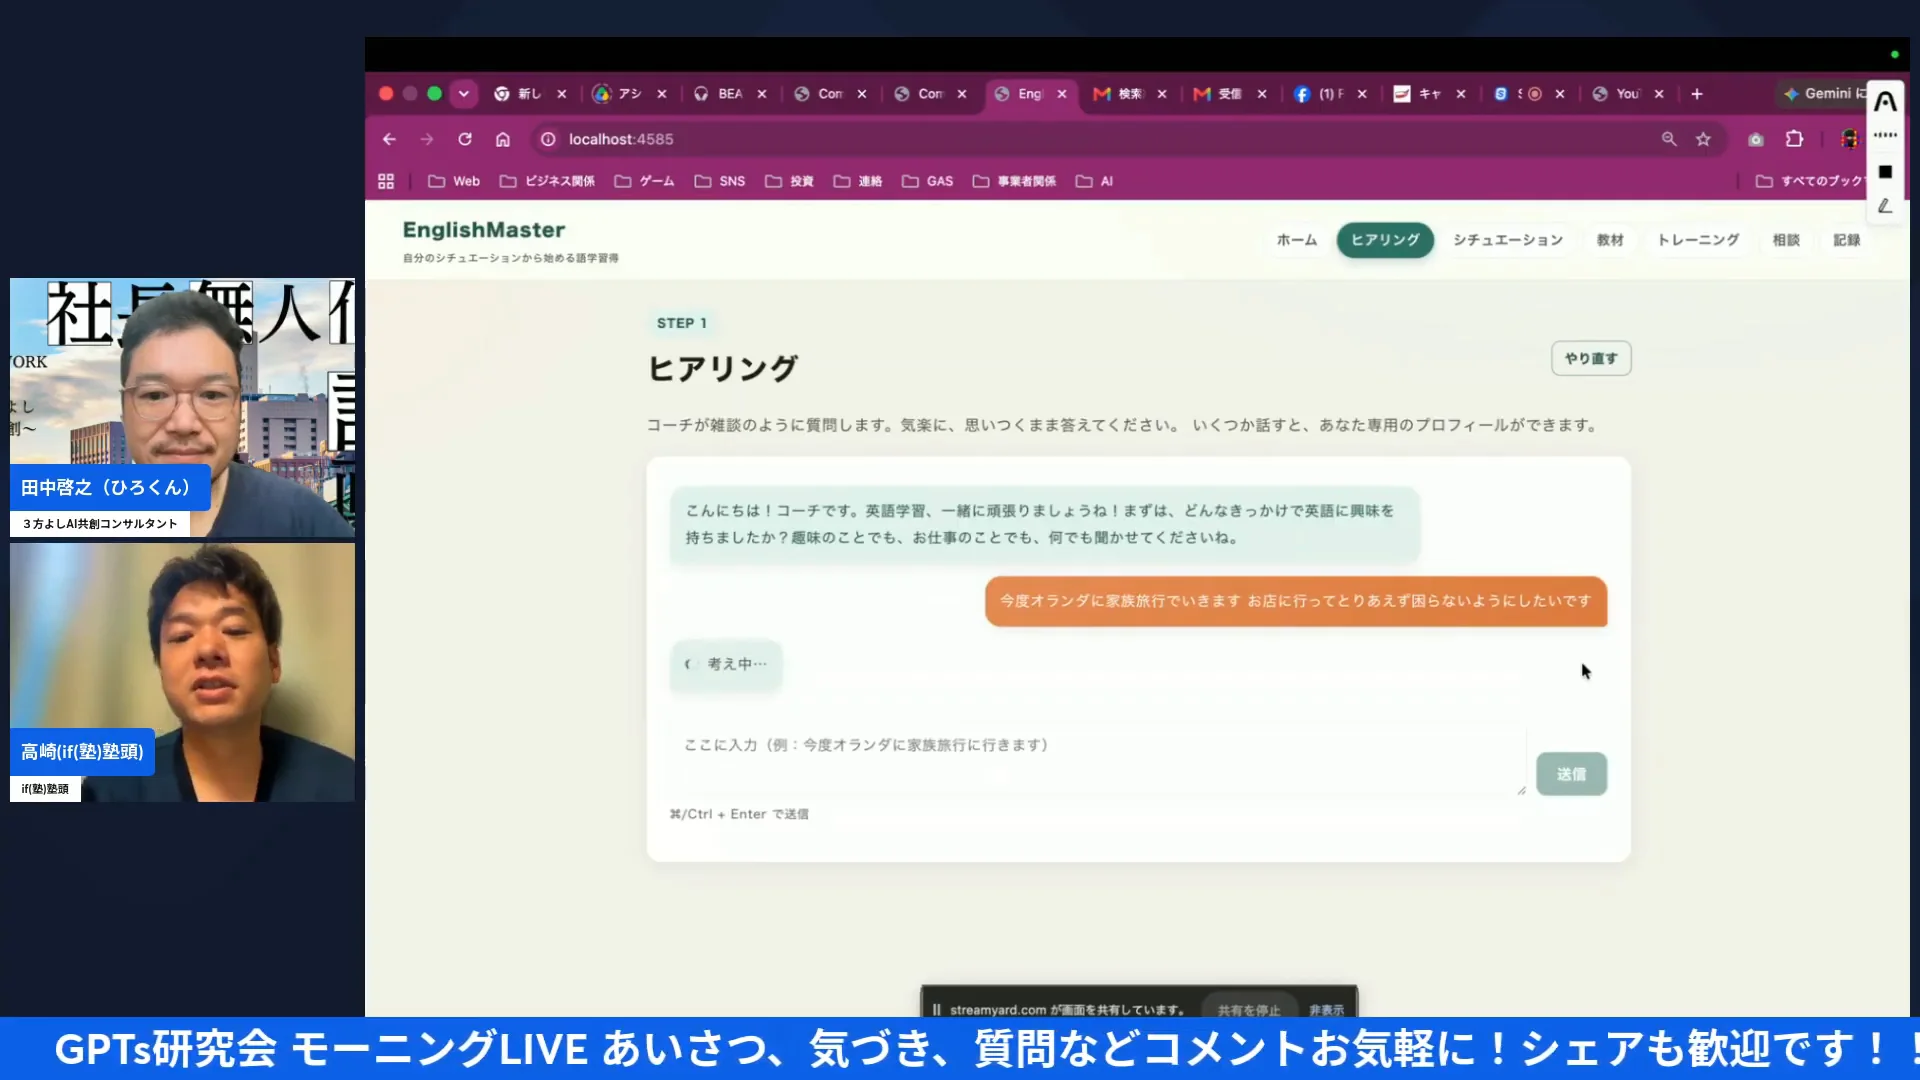Click the 共有を停止 stop sharing button
The height and width of the screenshot is (1080, 1920).
coord(1248,1010)
